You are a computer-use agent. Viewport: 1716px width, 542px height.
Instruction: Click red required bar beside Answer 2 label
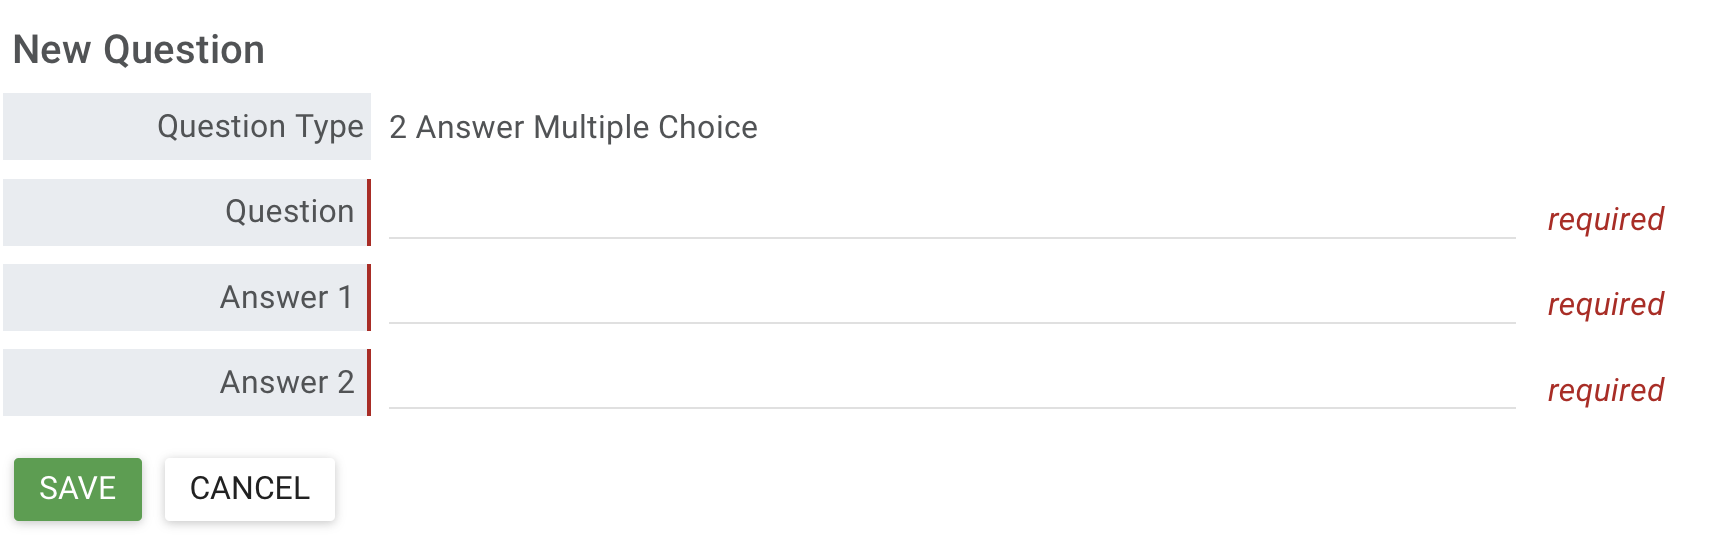point(369,383)
